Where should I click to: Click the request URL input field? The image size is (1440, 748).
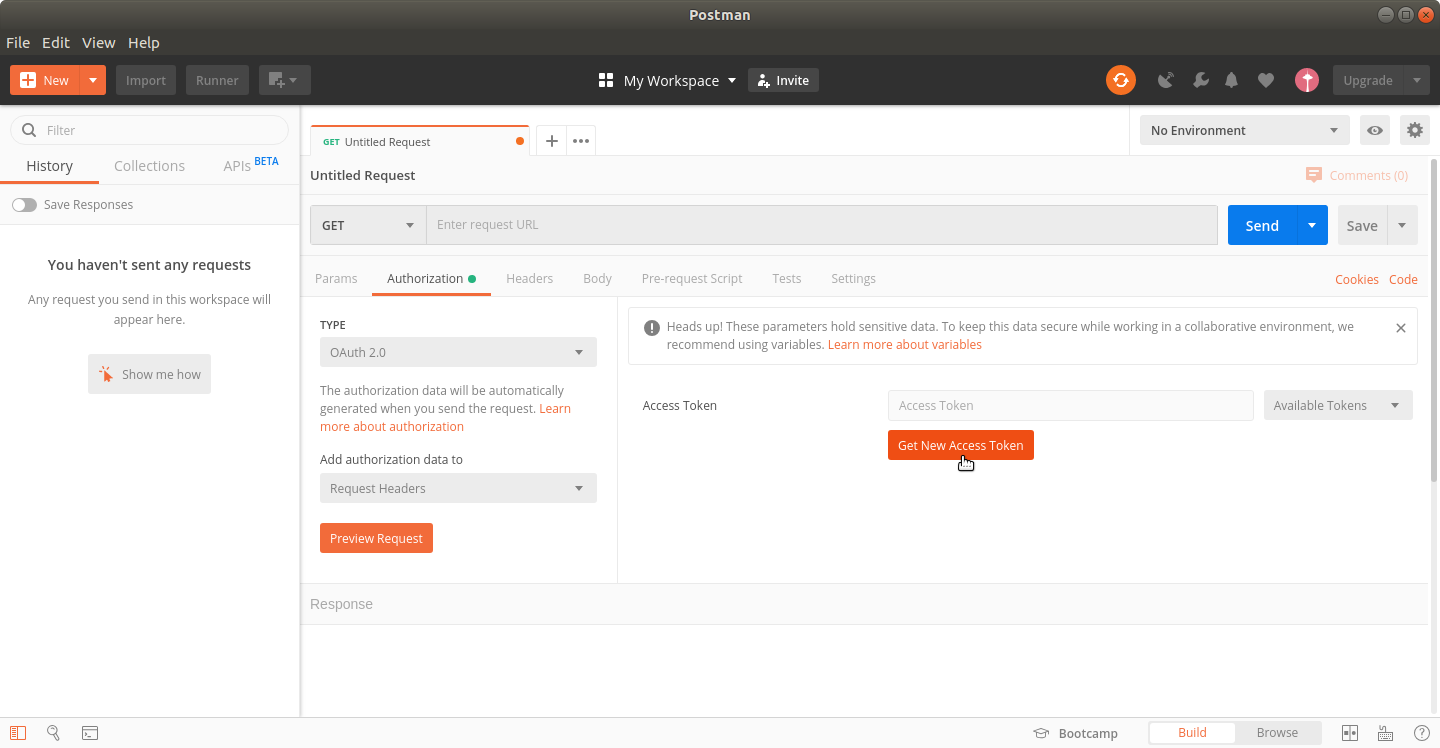820,225
